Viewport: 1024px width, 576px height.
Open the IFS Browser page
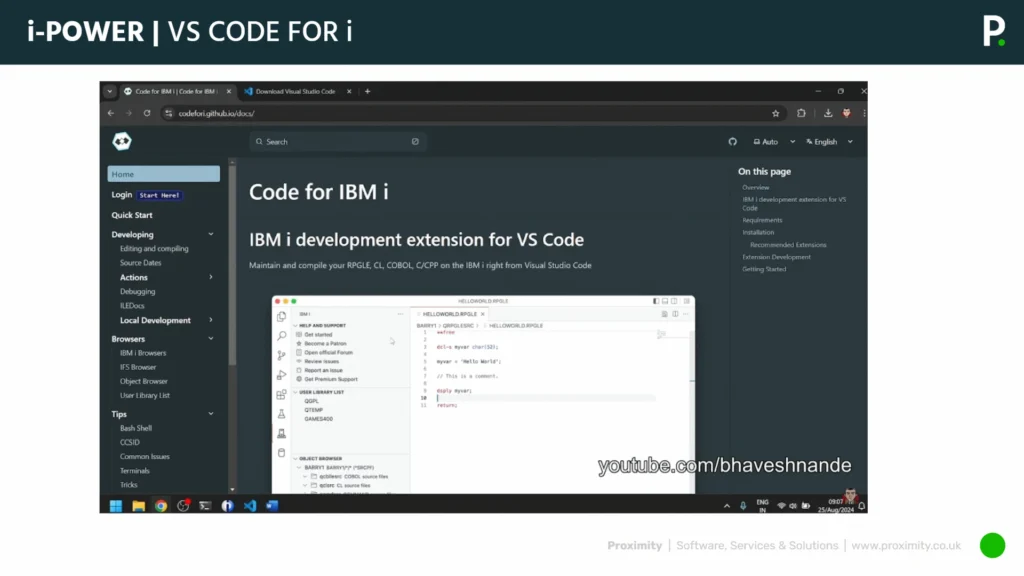point(138,367)
